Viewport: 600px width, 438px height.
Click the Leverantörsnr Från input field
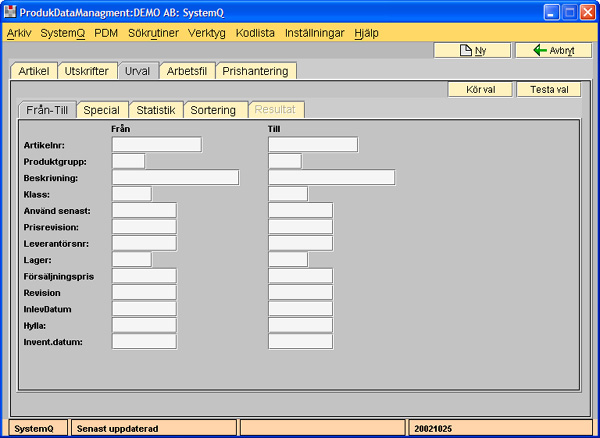click(144, 243)
